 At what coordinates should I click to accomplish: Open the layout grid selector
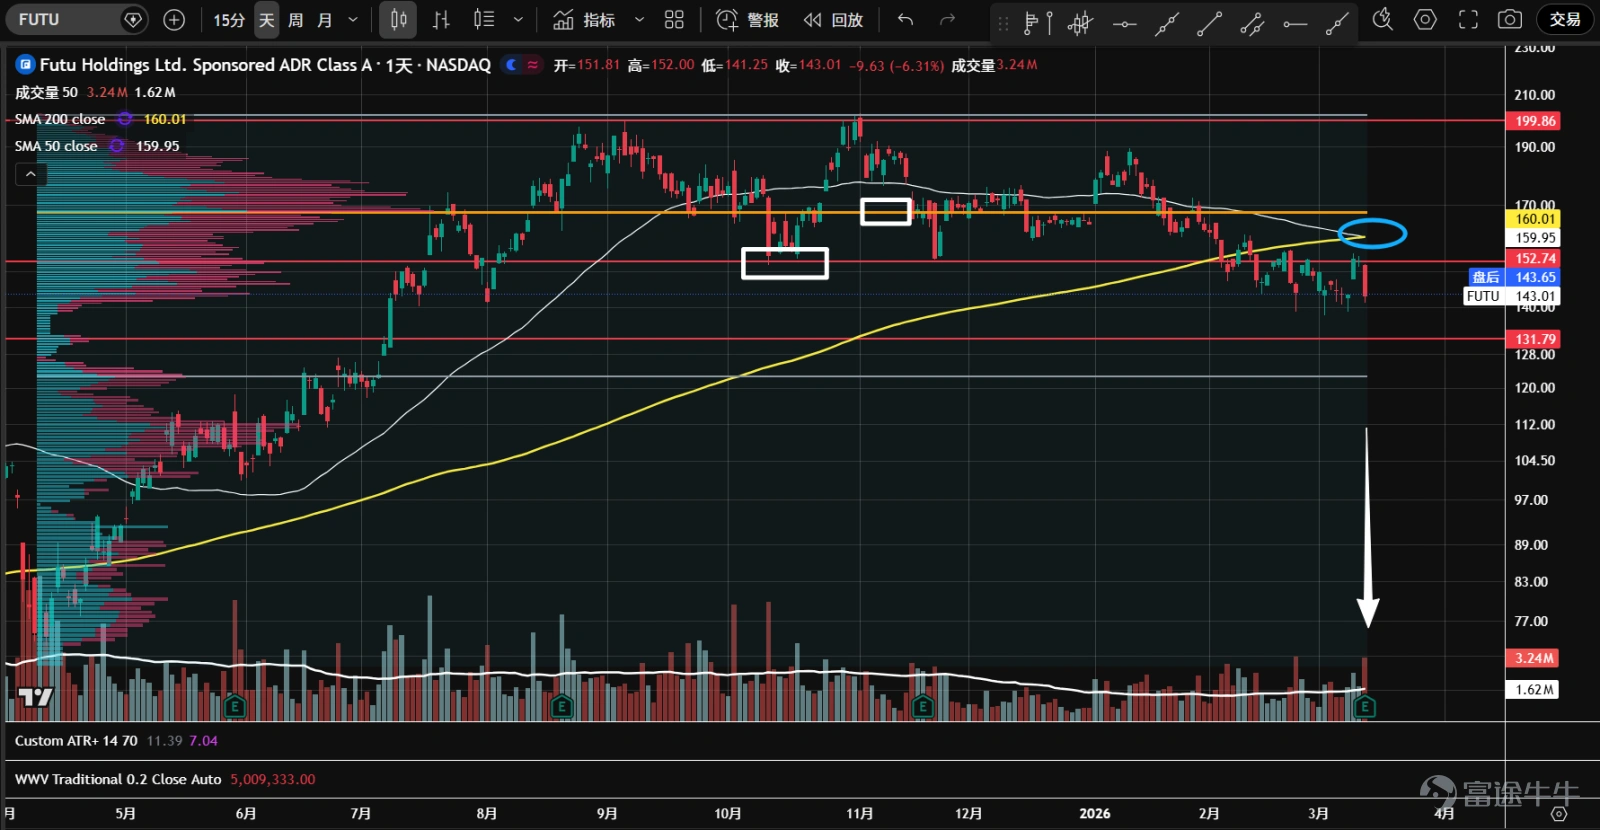coord(674,19)
